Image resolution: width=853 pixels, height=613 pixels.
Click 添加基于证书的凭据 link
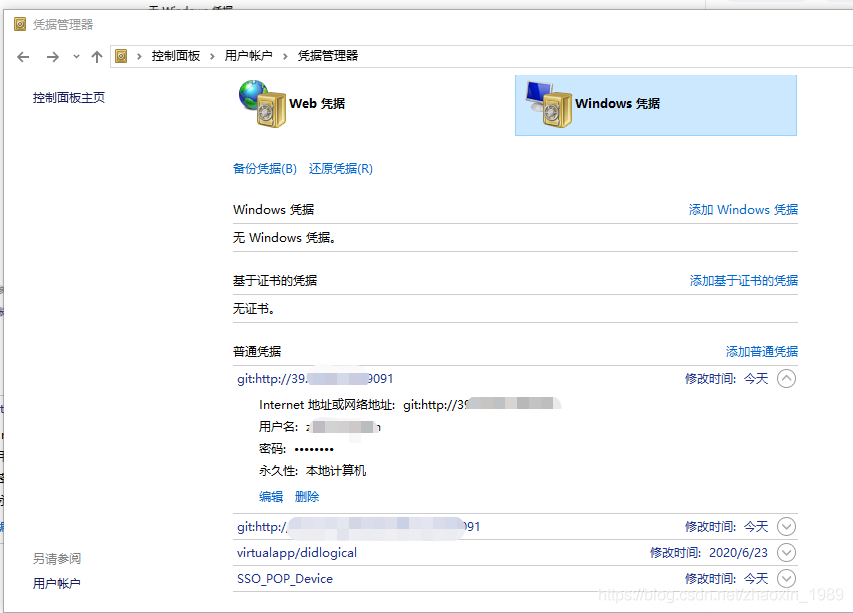744,280
